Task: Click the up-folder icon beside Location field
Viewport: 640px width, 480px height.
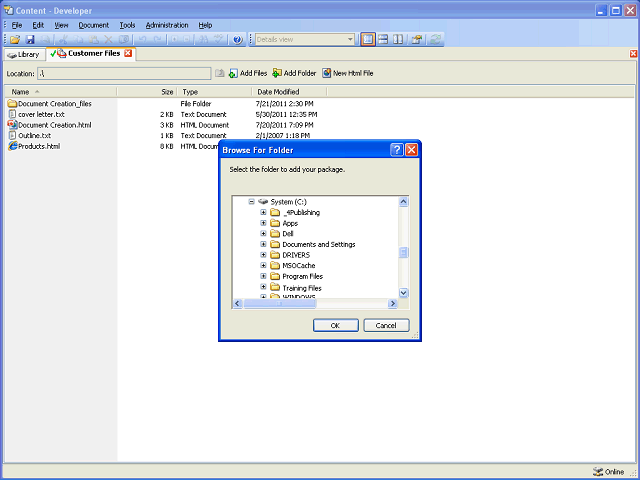Action: coord(220,73)
